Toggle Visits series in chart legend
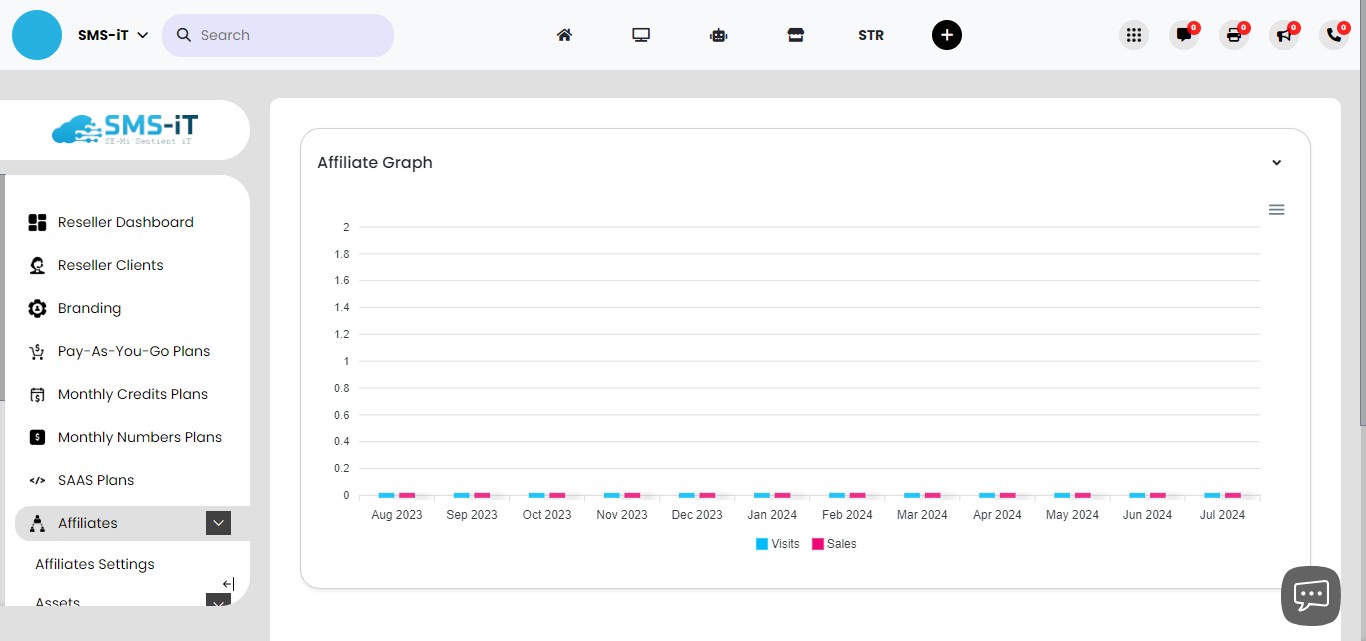The image size is (1366, 641). (x=777, y=544)
